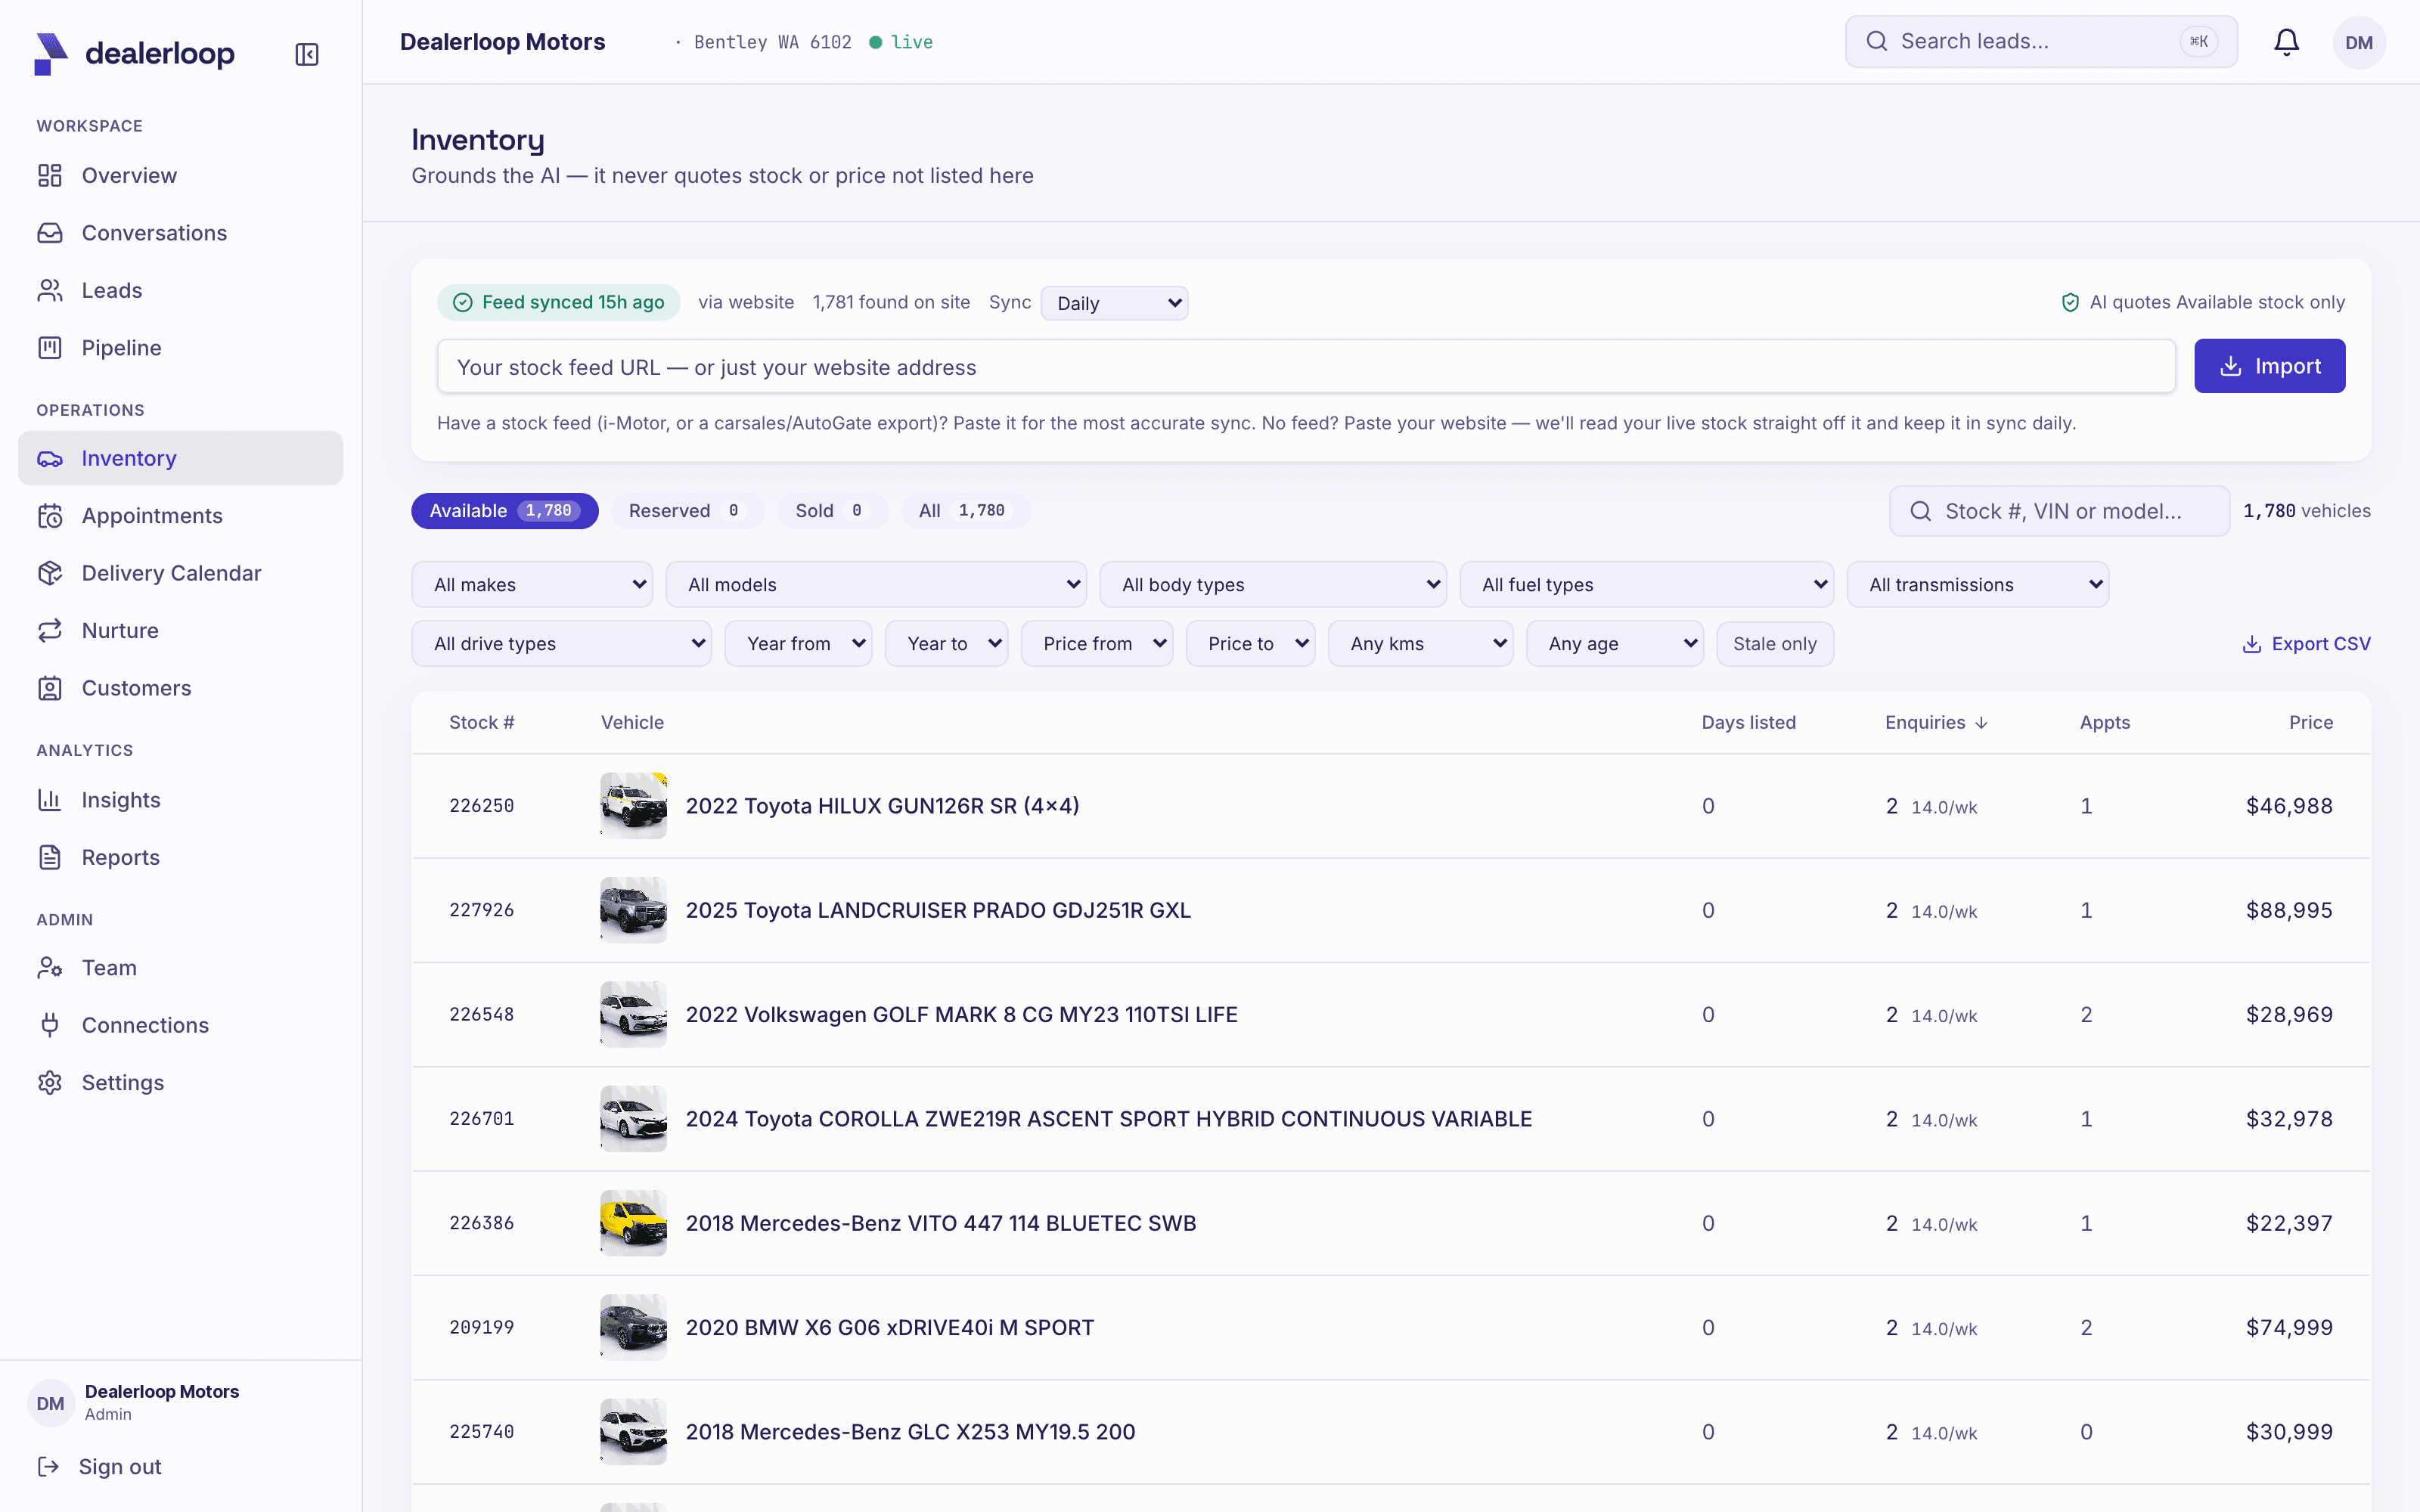Click the Export CSV link
The image size is (2420, 1512).
click(2306, 644)
